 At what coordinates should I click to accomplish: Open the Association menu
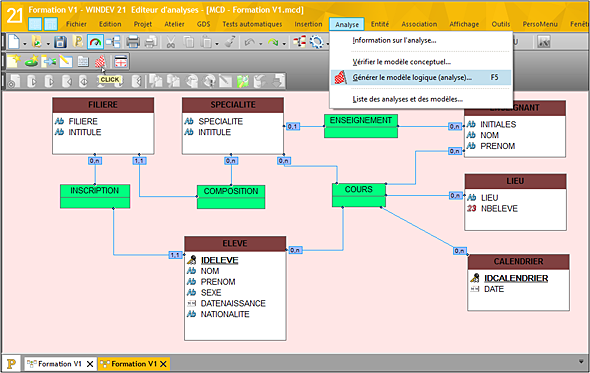coord(419,24)
